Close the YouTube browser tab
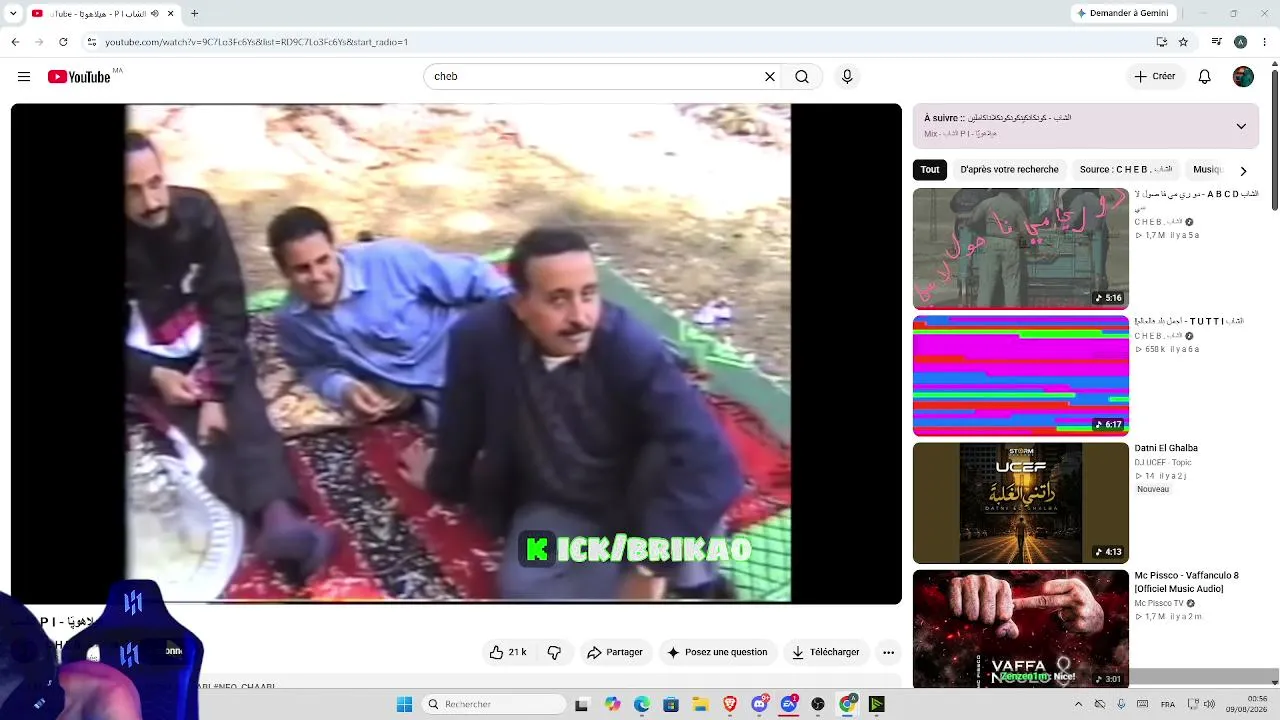 [171, 14]
